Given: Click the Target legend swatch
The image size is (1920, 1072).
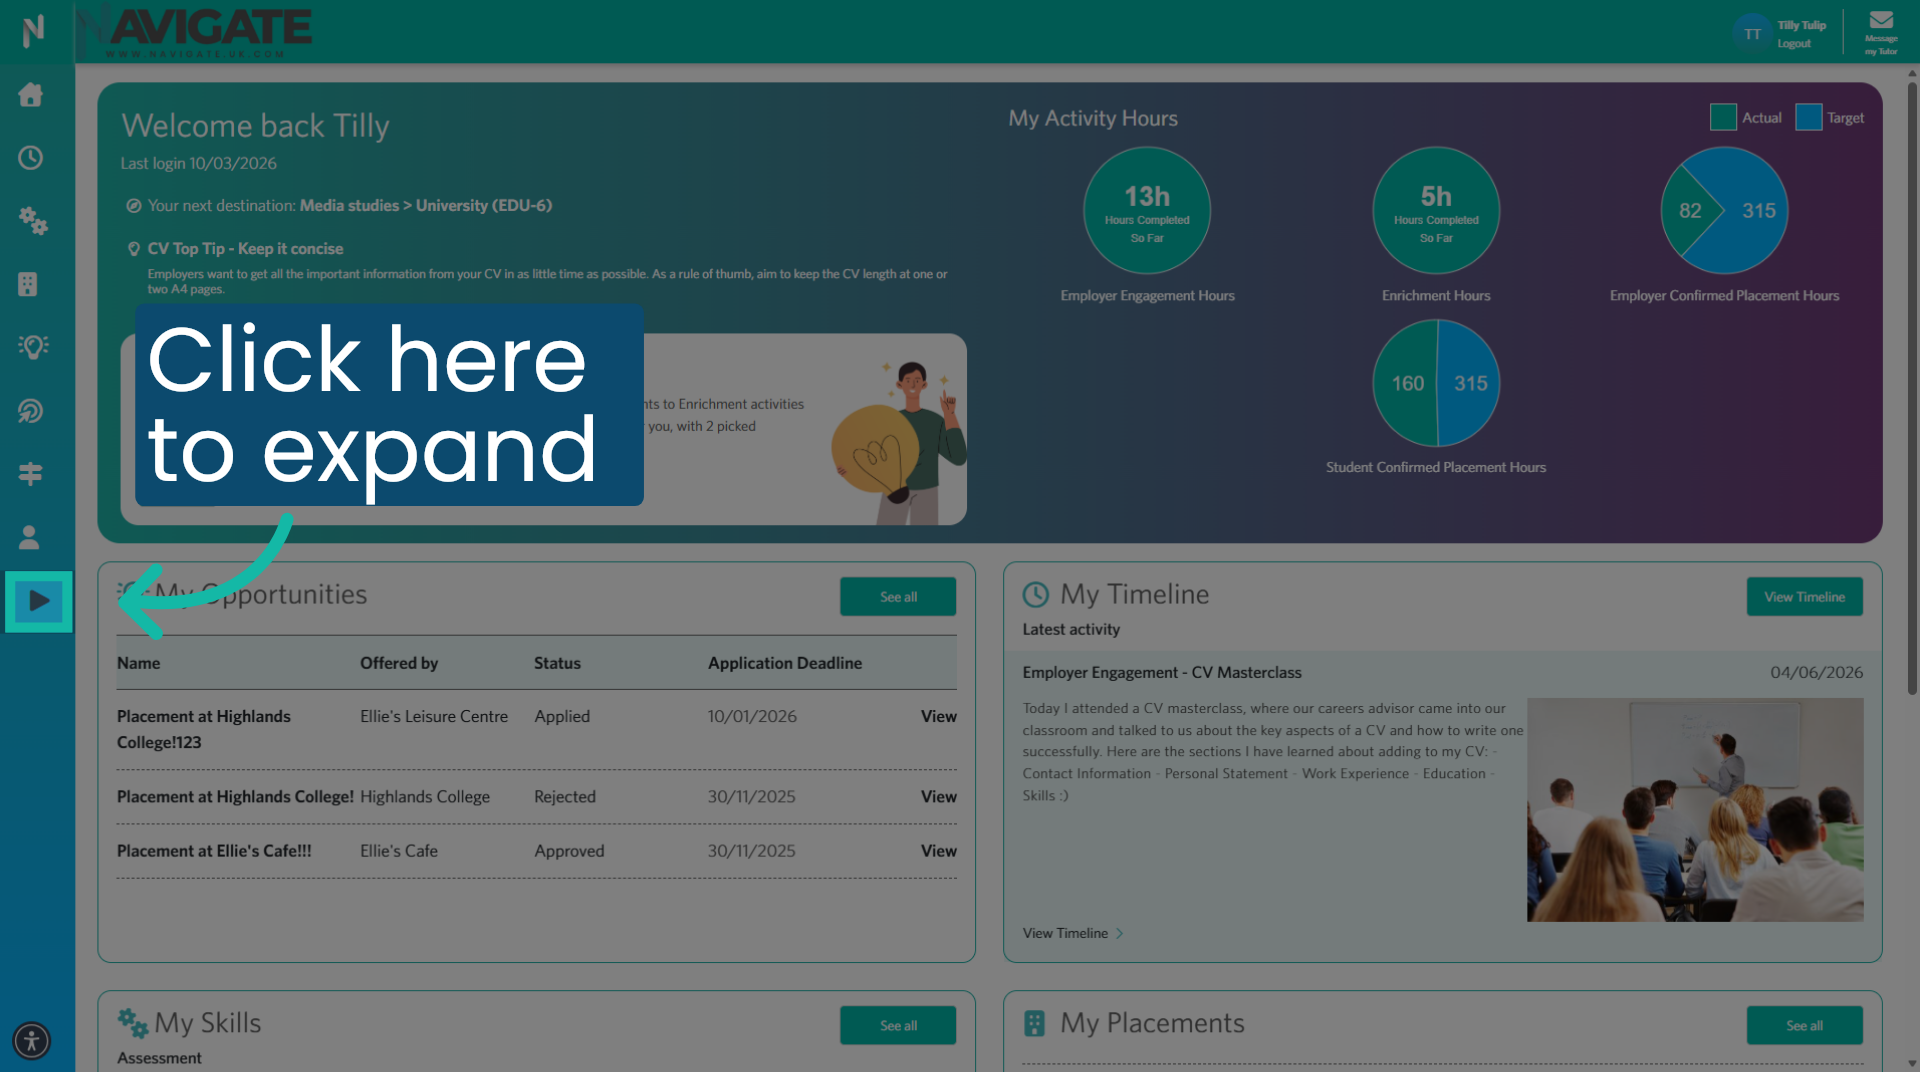Looking at the screenshot, I should [x=1808, y=117].
